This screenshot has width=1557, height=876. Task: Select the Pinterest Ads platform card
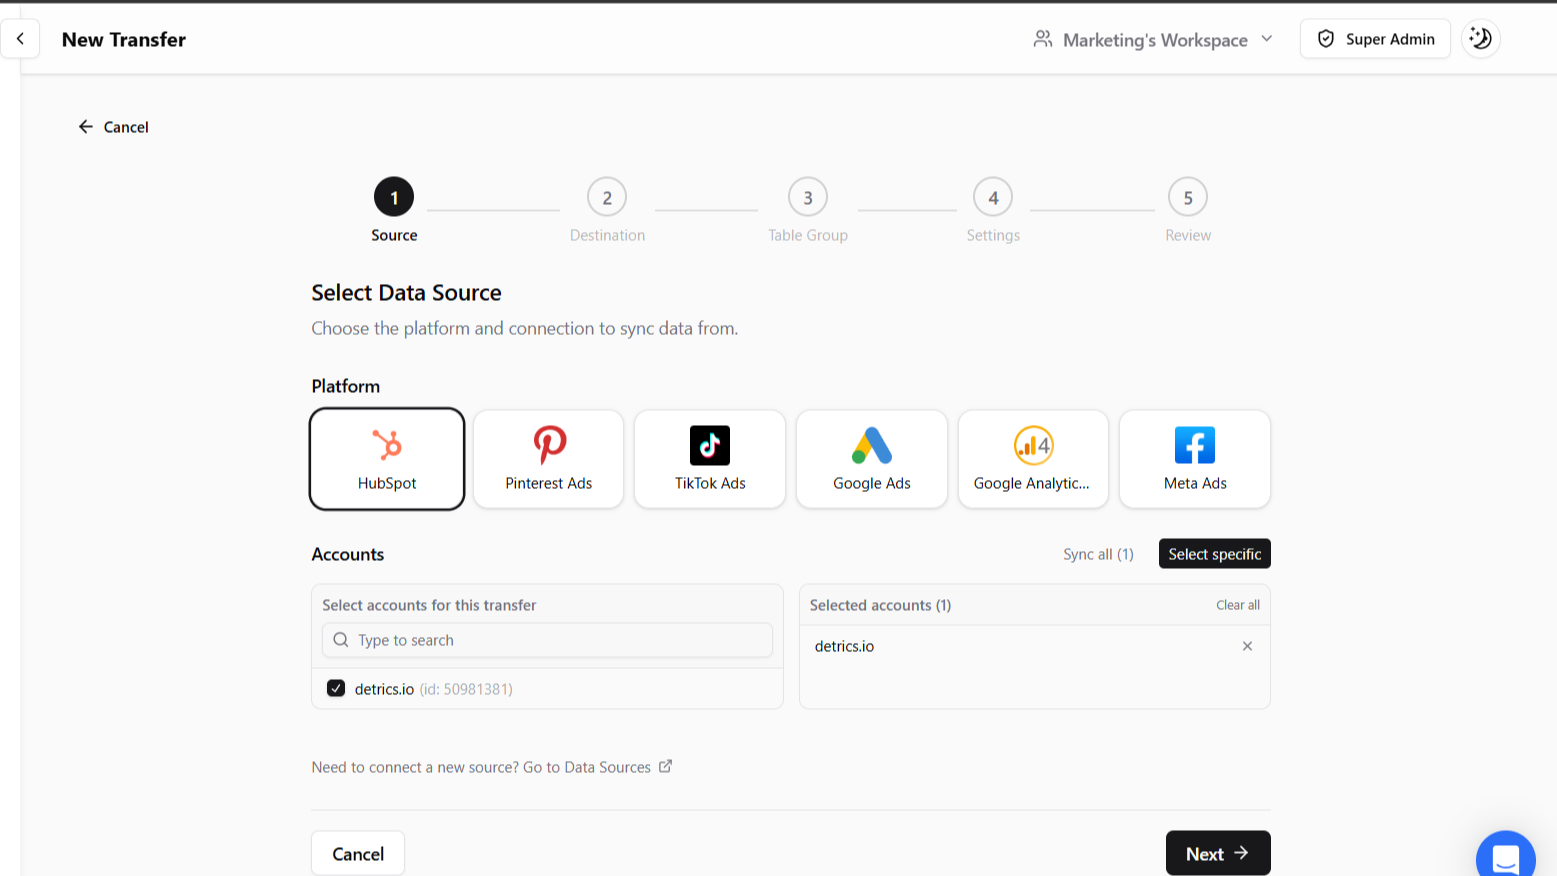click(x=548, y=459)
